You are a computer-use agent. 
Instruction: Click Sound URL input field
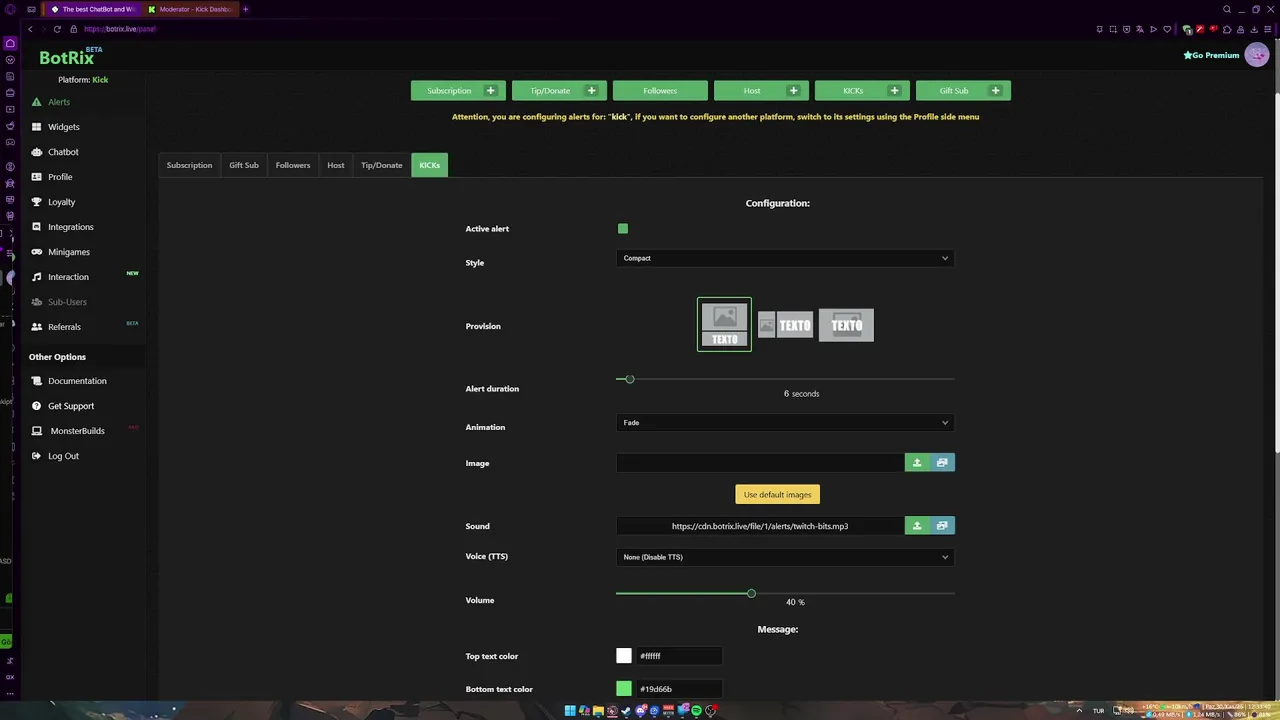760,526
